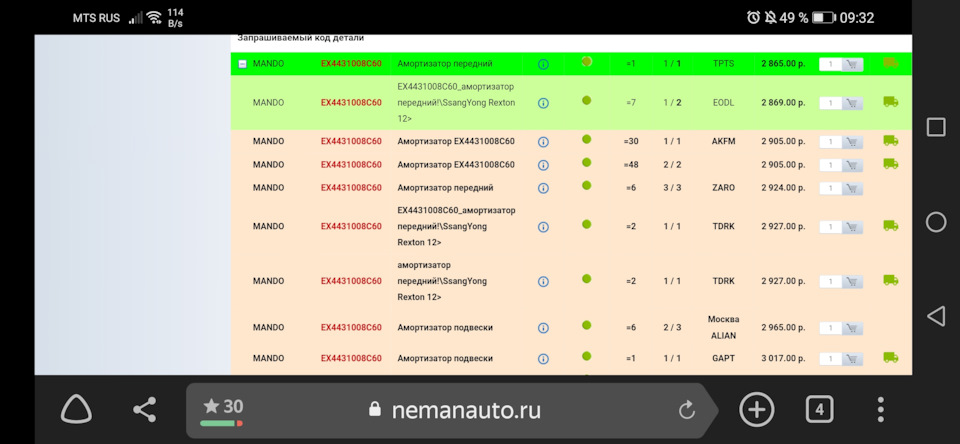This screenshot has height=444, width=960.
Task: Open the browser three-dot menu
Action: [x=880, y=409]
